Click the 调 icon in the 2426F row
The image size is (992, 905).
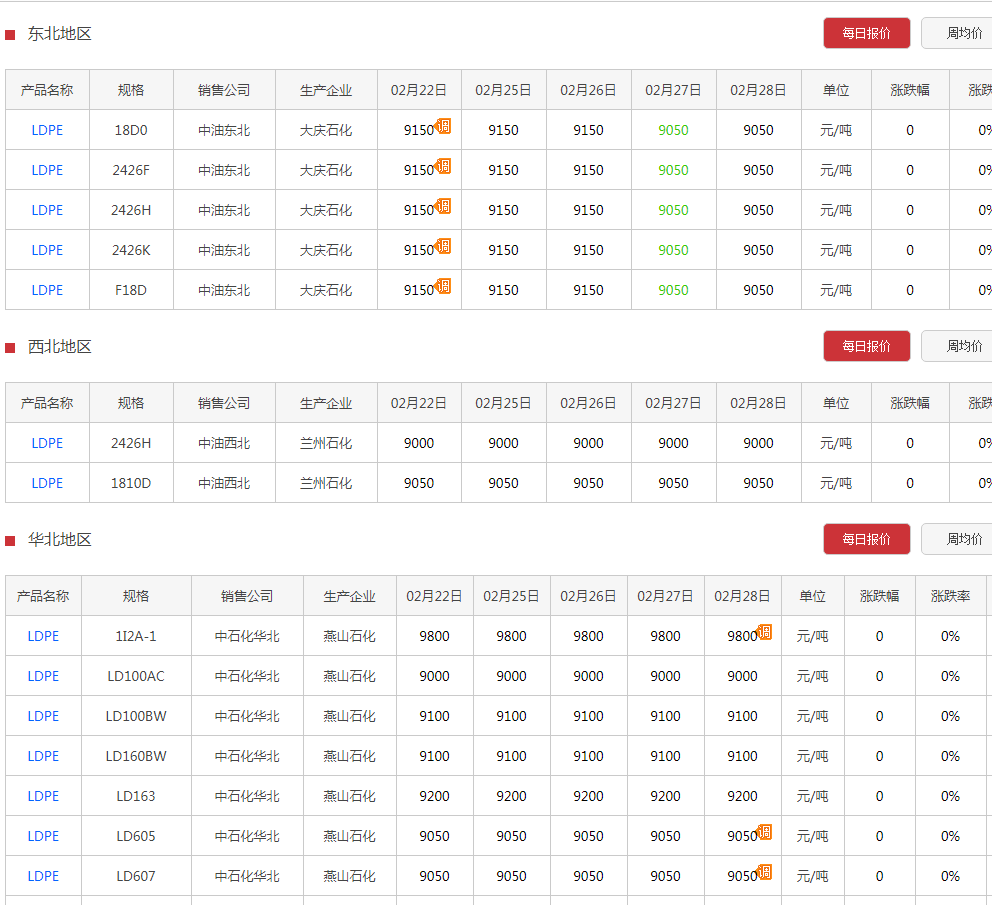(443, 166)
